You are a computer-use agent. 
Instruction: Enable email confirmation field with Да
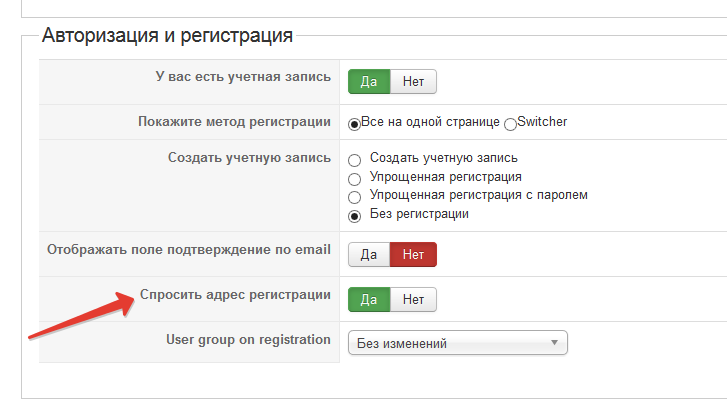click(368, 254)
